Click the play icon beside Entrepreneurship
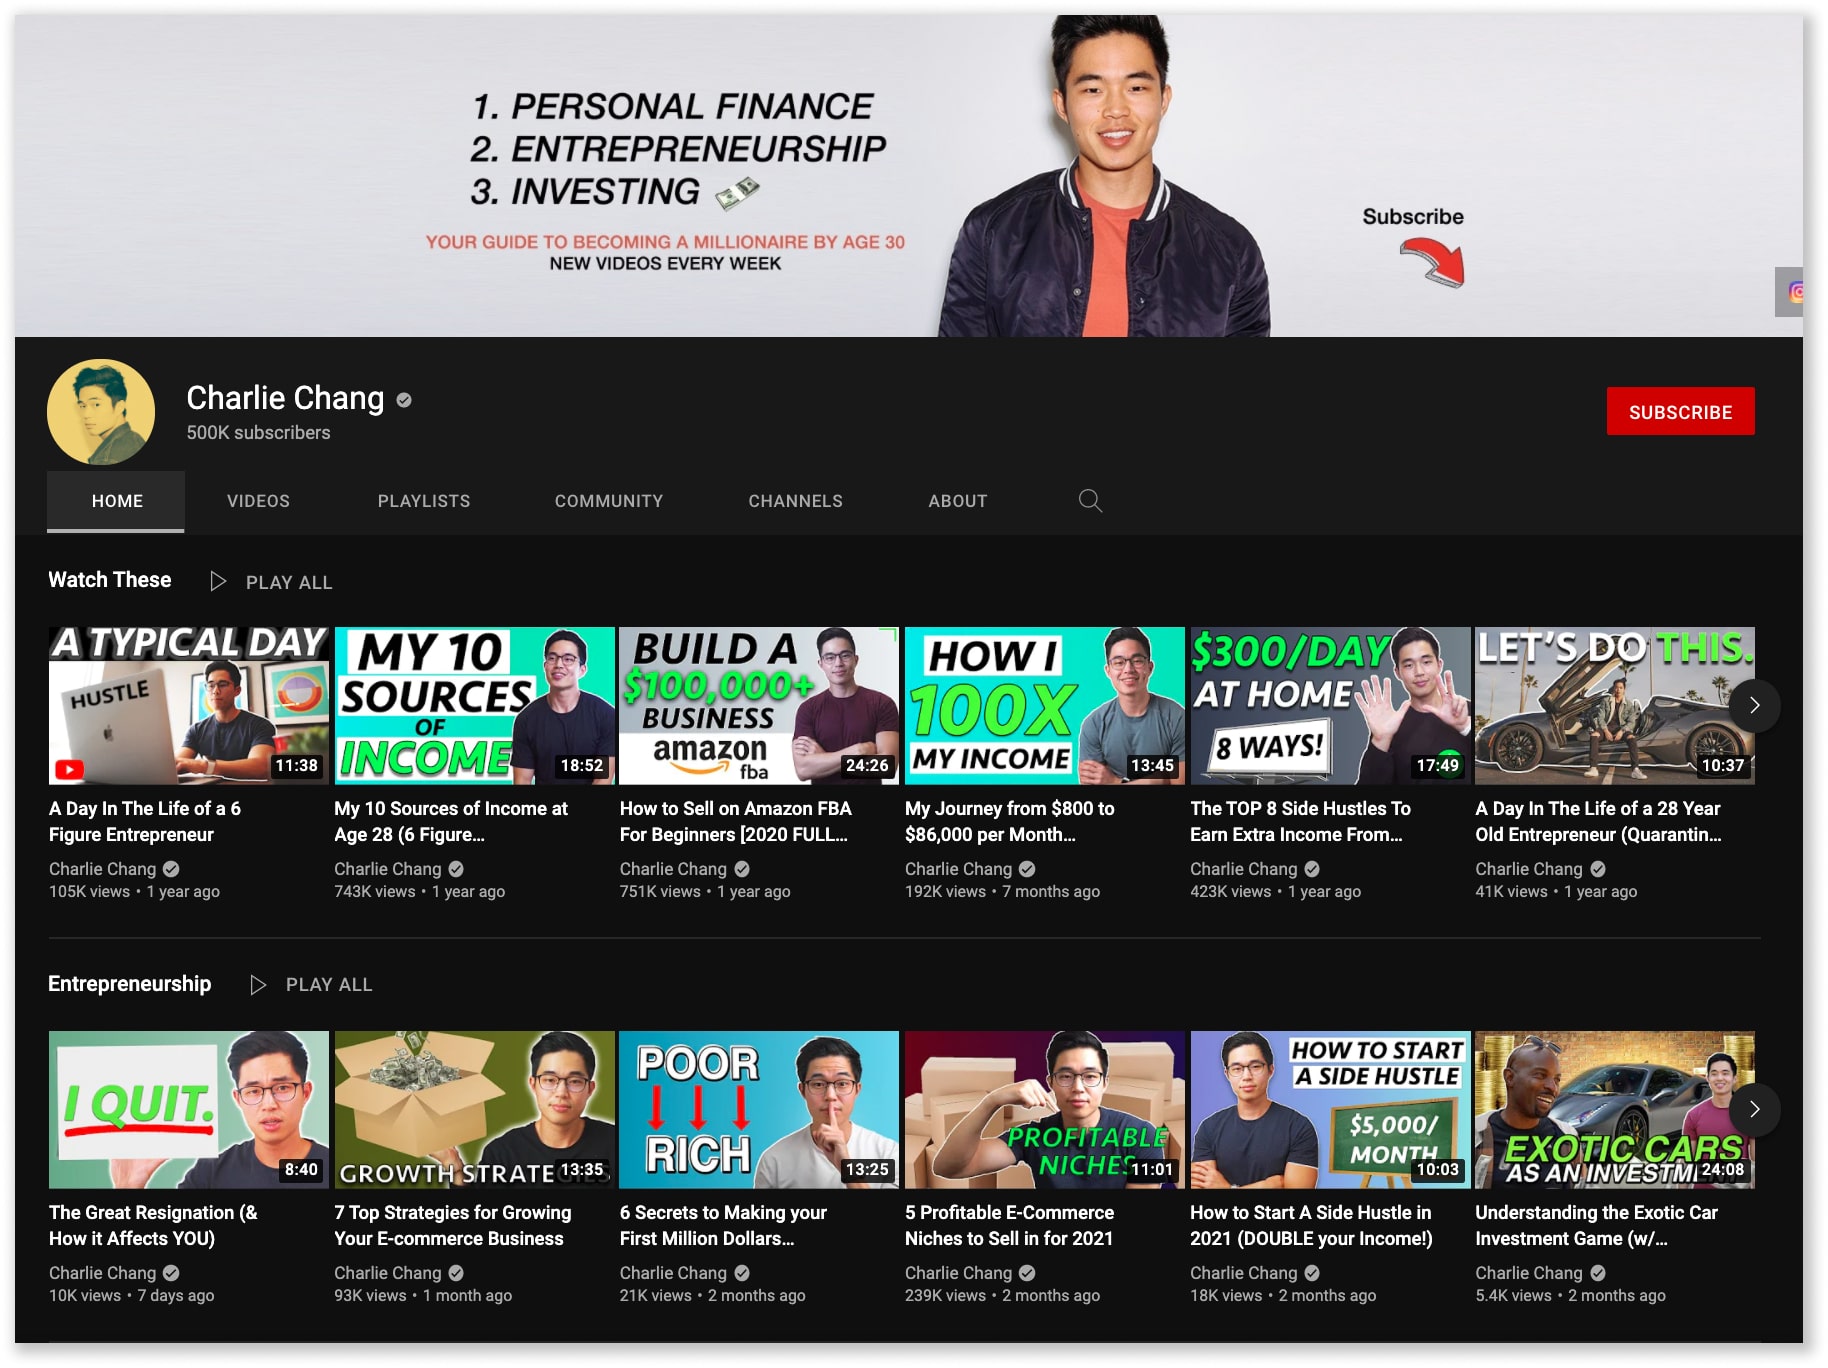 pos(258,985)
